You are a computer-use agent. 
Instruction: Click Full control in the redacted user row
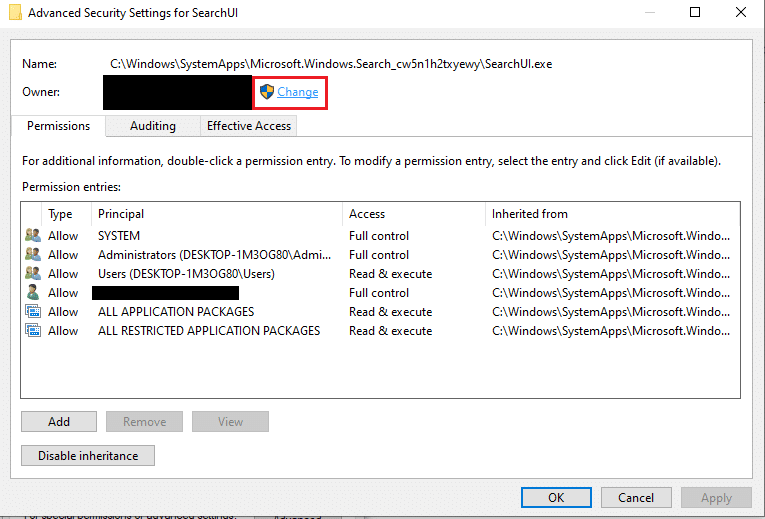pos(379,293)
